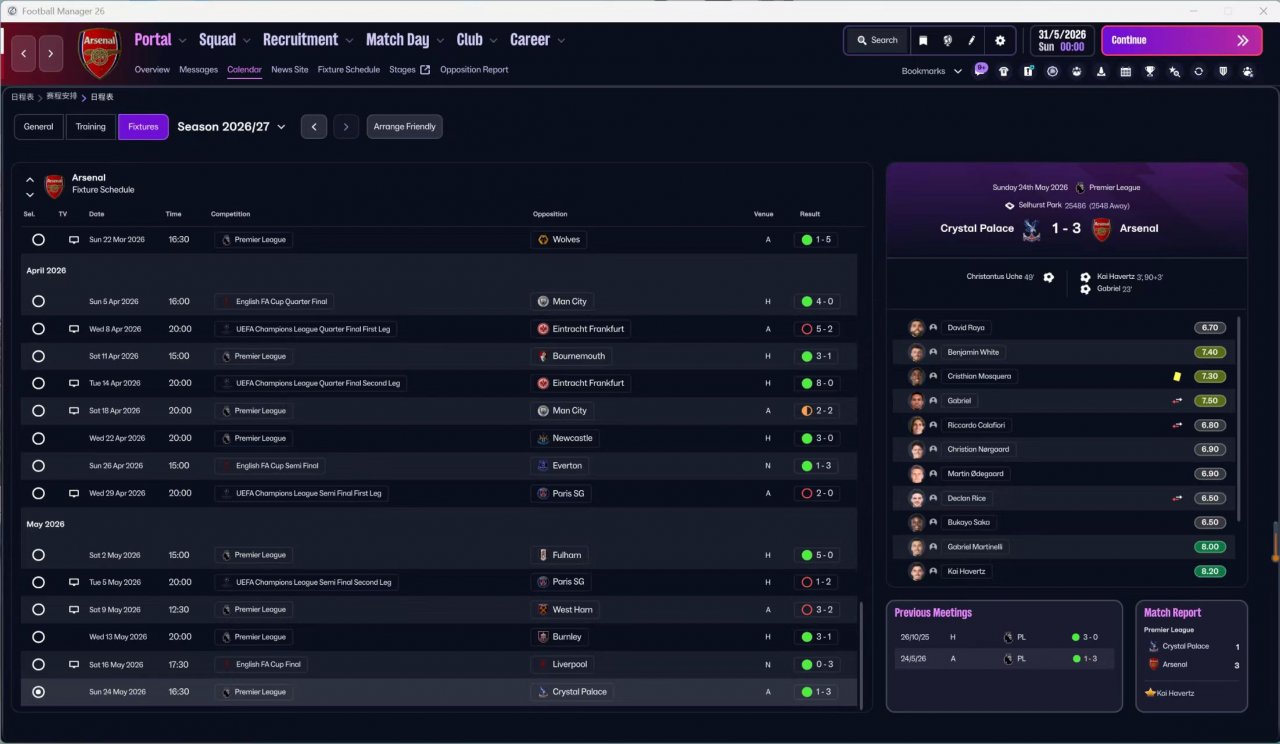Click the star search scouting icon
The image size is (1280, 744).
1174,71
